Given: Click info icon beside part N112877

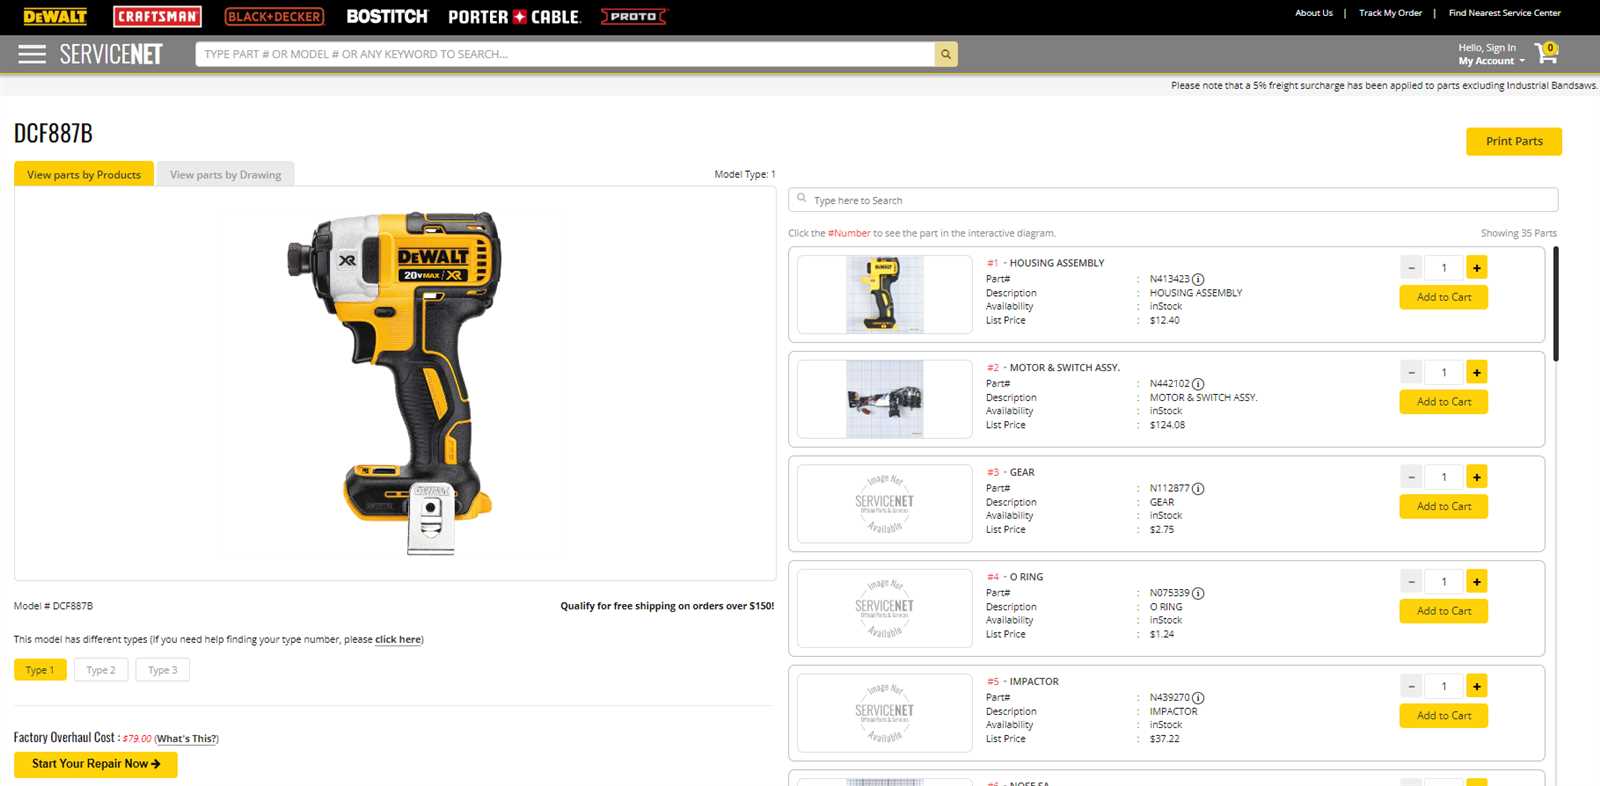Looking at the screenshot, I should tap(1198, 489).
